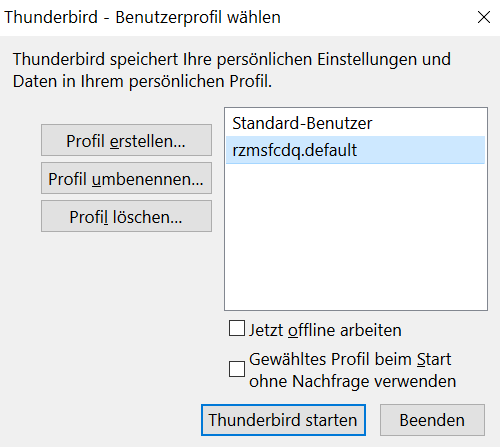500x447 pixels.
Task: Click the Jetzt offline arbeiten label text
Action: pyautogui.click(x=325, y=330)
